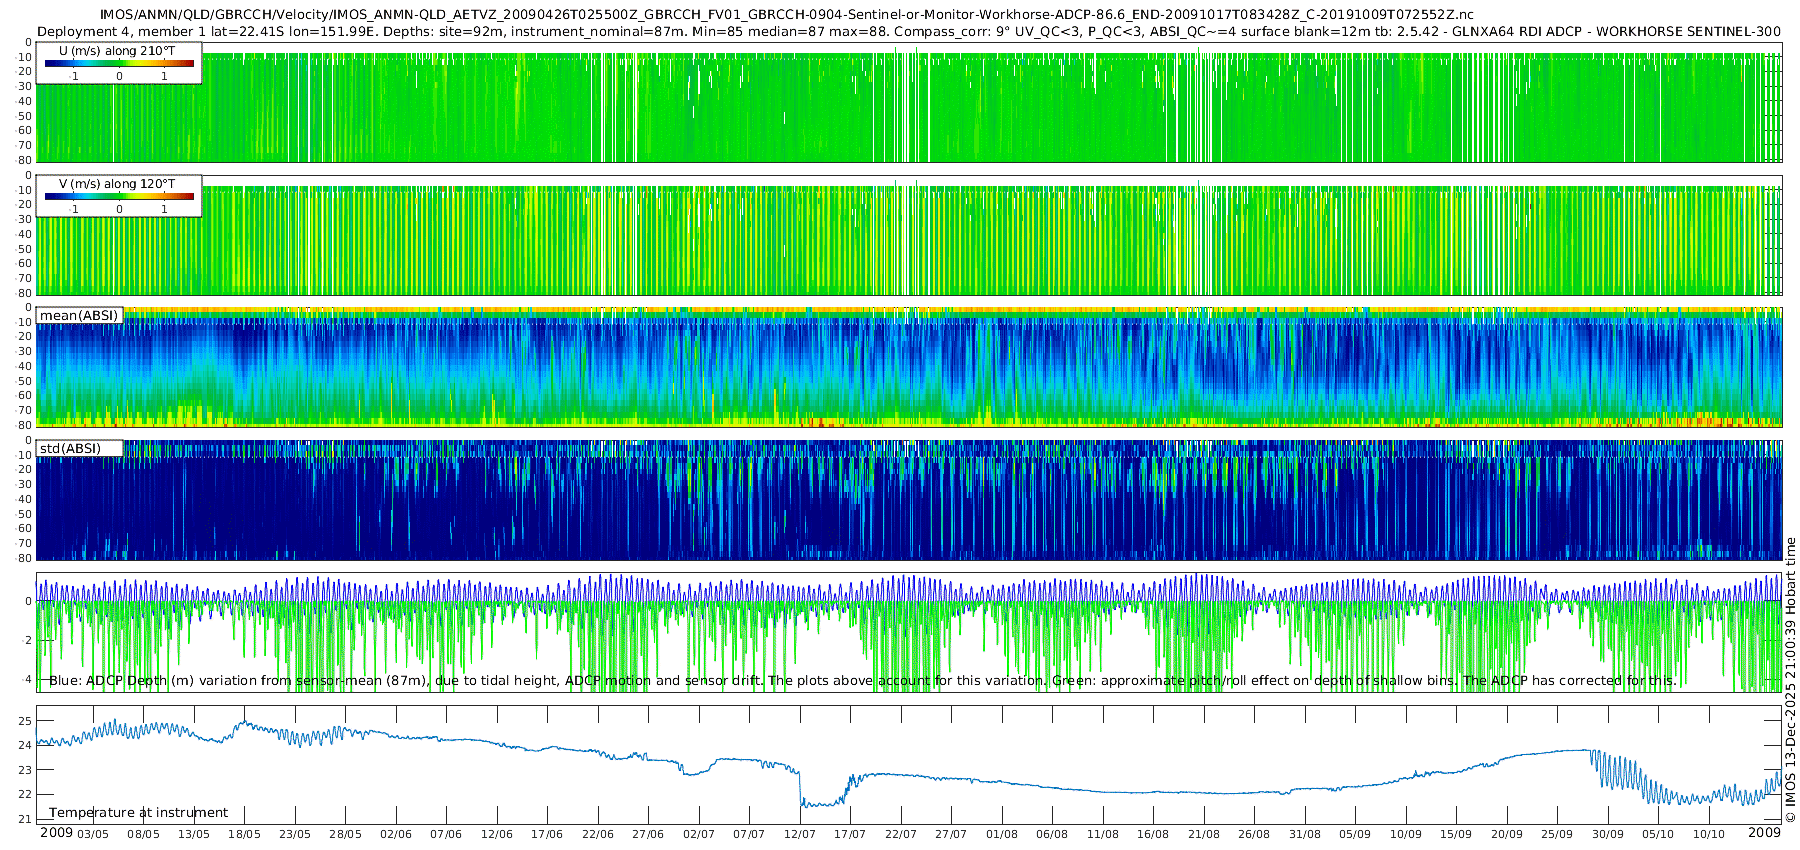Image resolution: width=1800 pixels, height=850 pixels.
Task: Click the 05/09 date tick label
Action: point(1355,834)
